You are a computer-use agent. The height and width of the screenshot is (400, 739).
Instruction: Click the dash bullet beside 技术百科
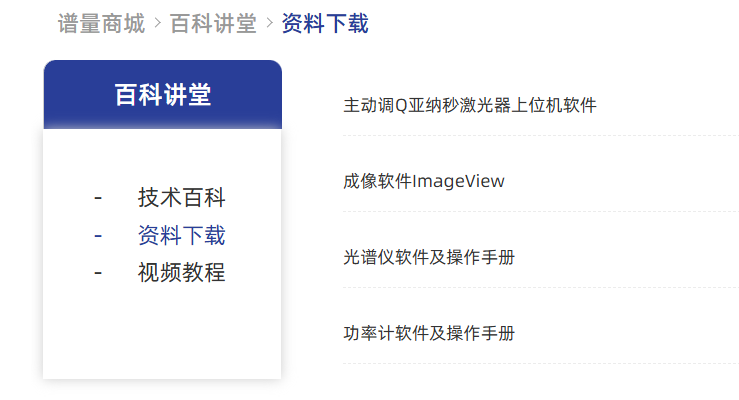point(98,198)
